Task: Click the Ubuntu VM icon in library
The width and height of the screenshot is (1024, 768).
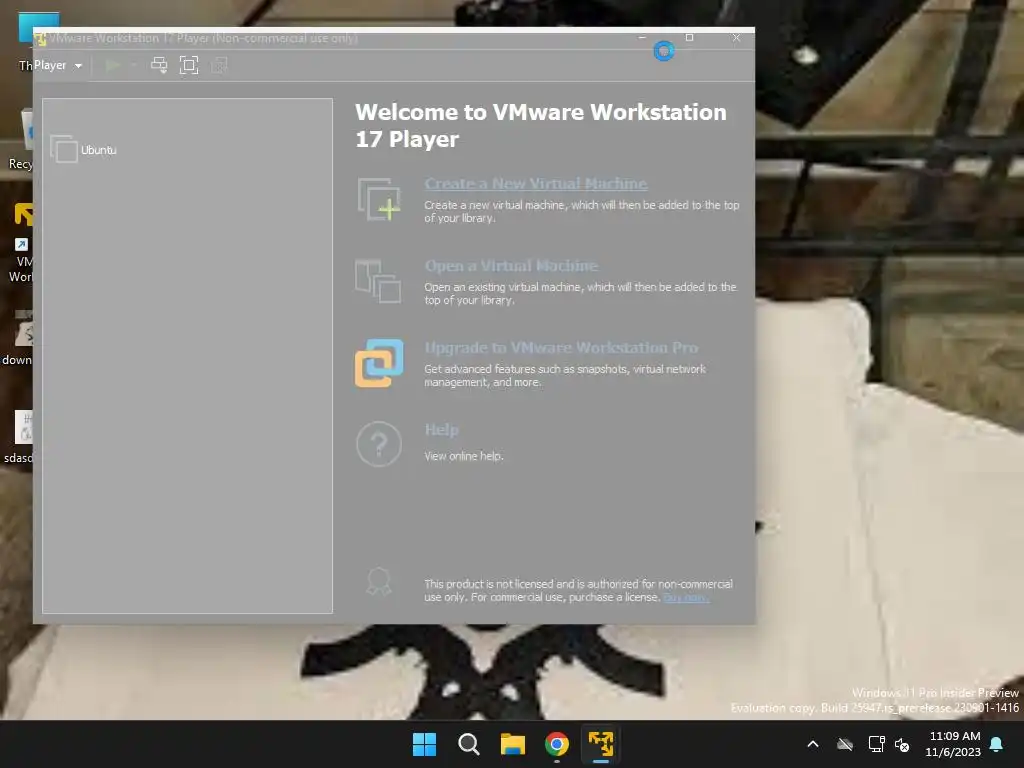Action: coord(64,149)
